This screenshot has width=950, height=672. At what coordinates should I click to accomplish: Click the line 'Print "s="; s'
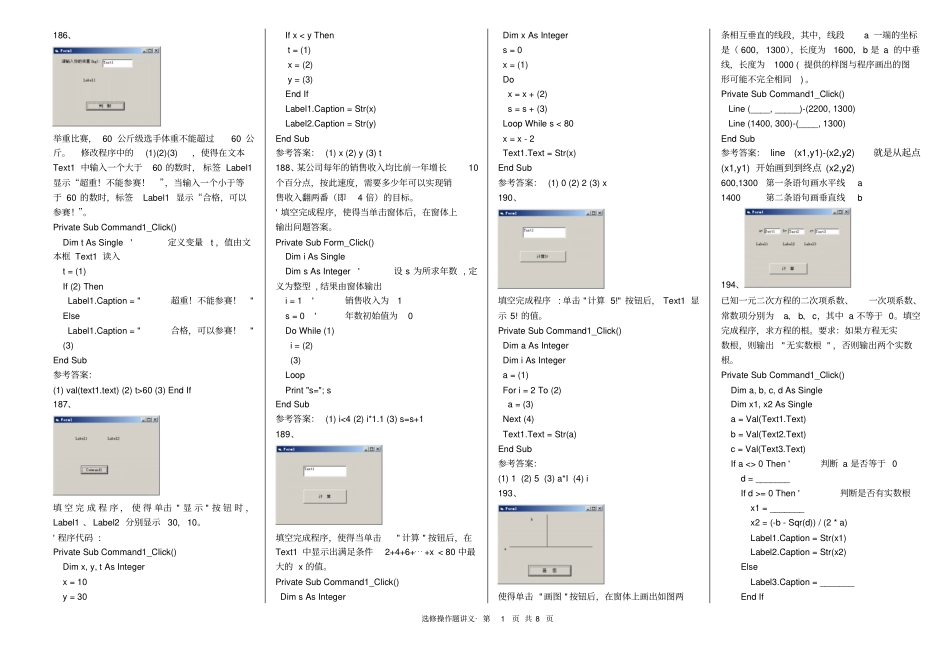pyautogui.click(x=308, y=390)
